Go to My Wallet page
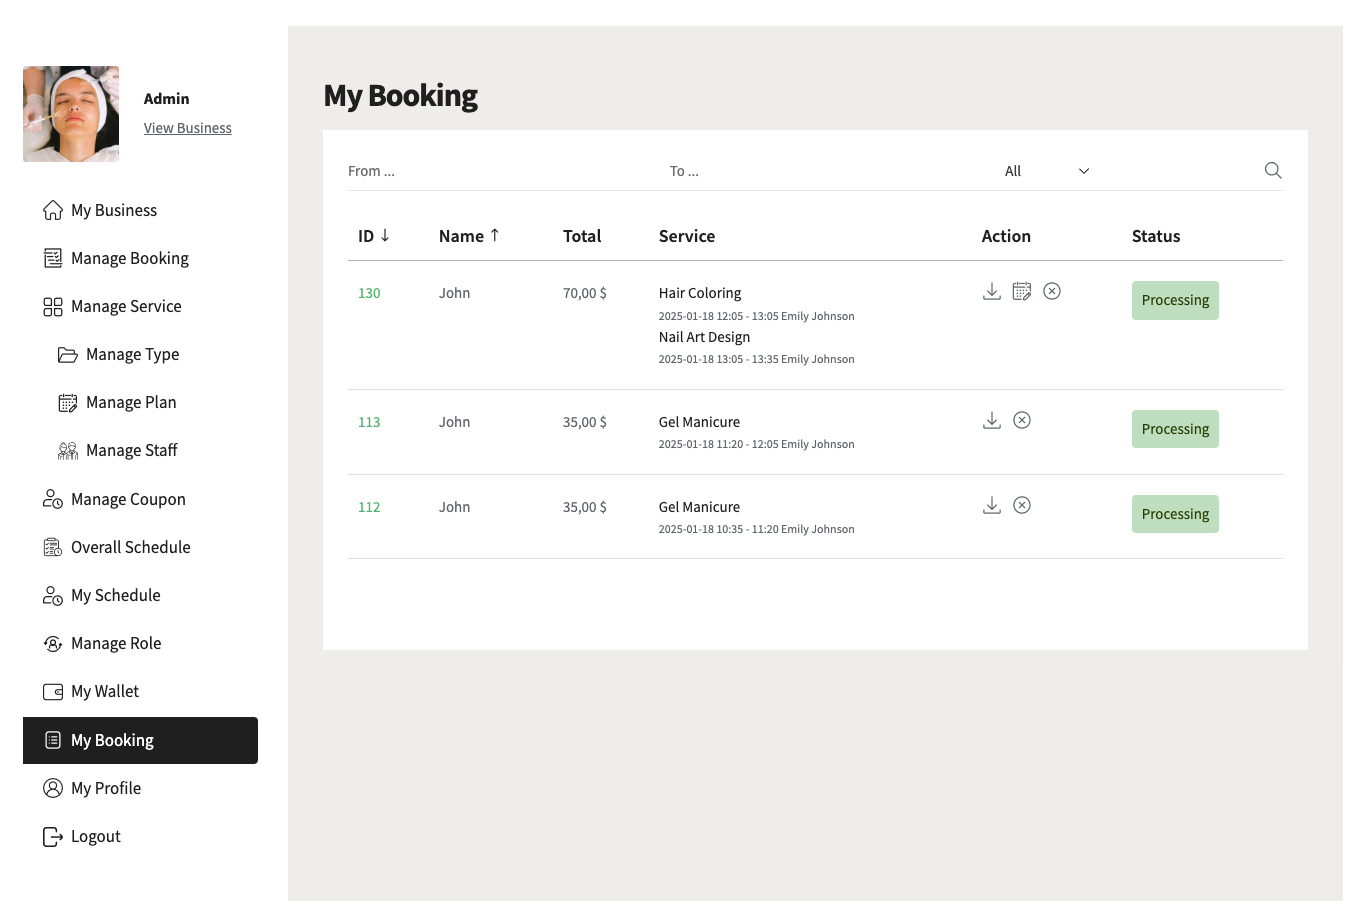This screenshot has height=914, width=1363. (104, 691)
